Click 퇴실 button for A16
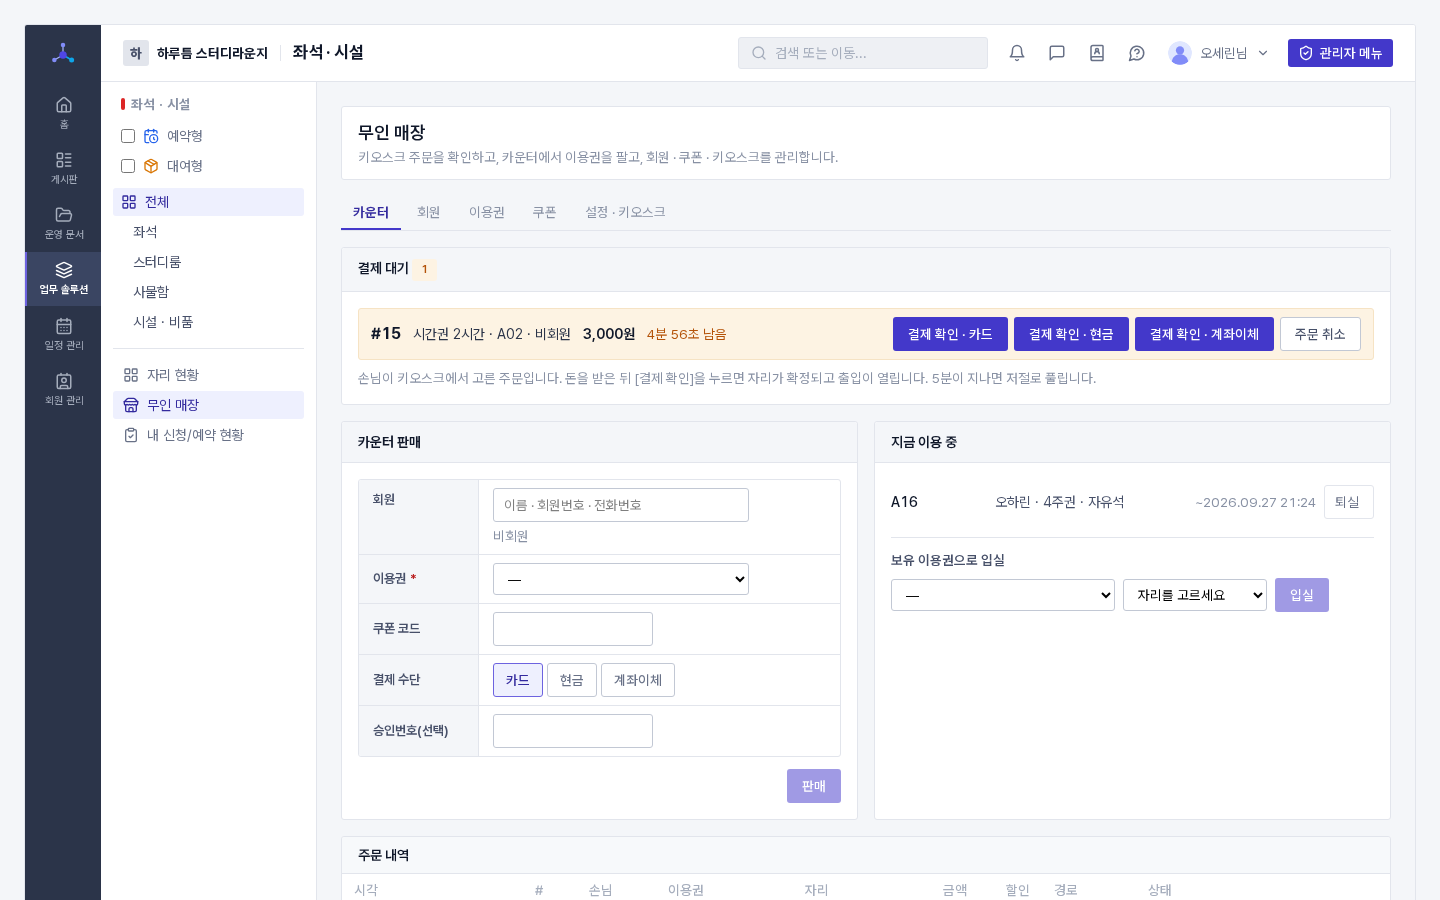 click(1348, 502)
